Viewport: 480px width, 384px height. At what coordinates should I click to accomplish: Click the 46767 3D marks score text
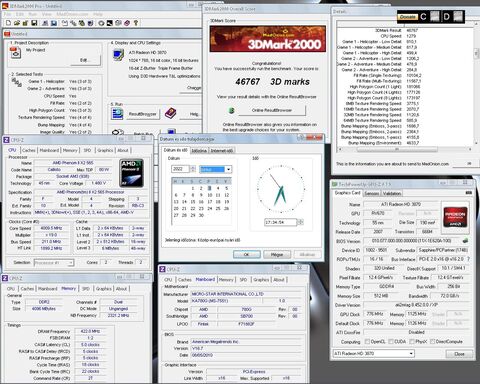click(272, 82)
